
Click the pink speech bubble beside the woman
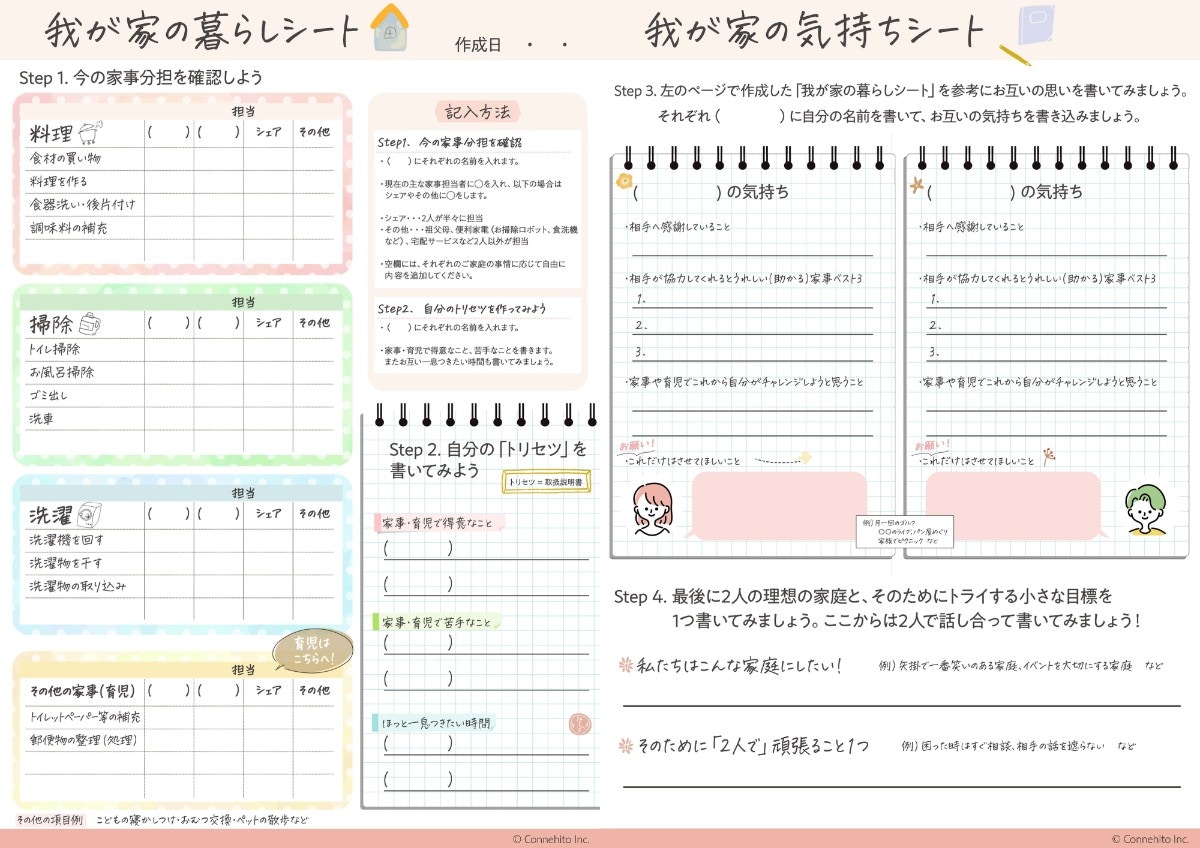(778, 504)
